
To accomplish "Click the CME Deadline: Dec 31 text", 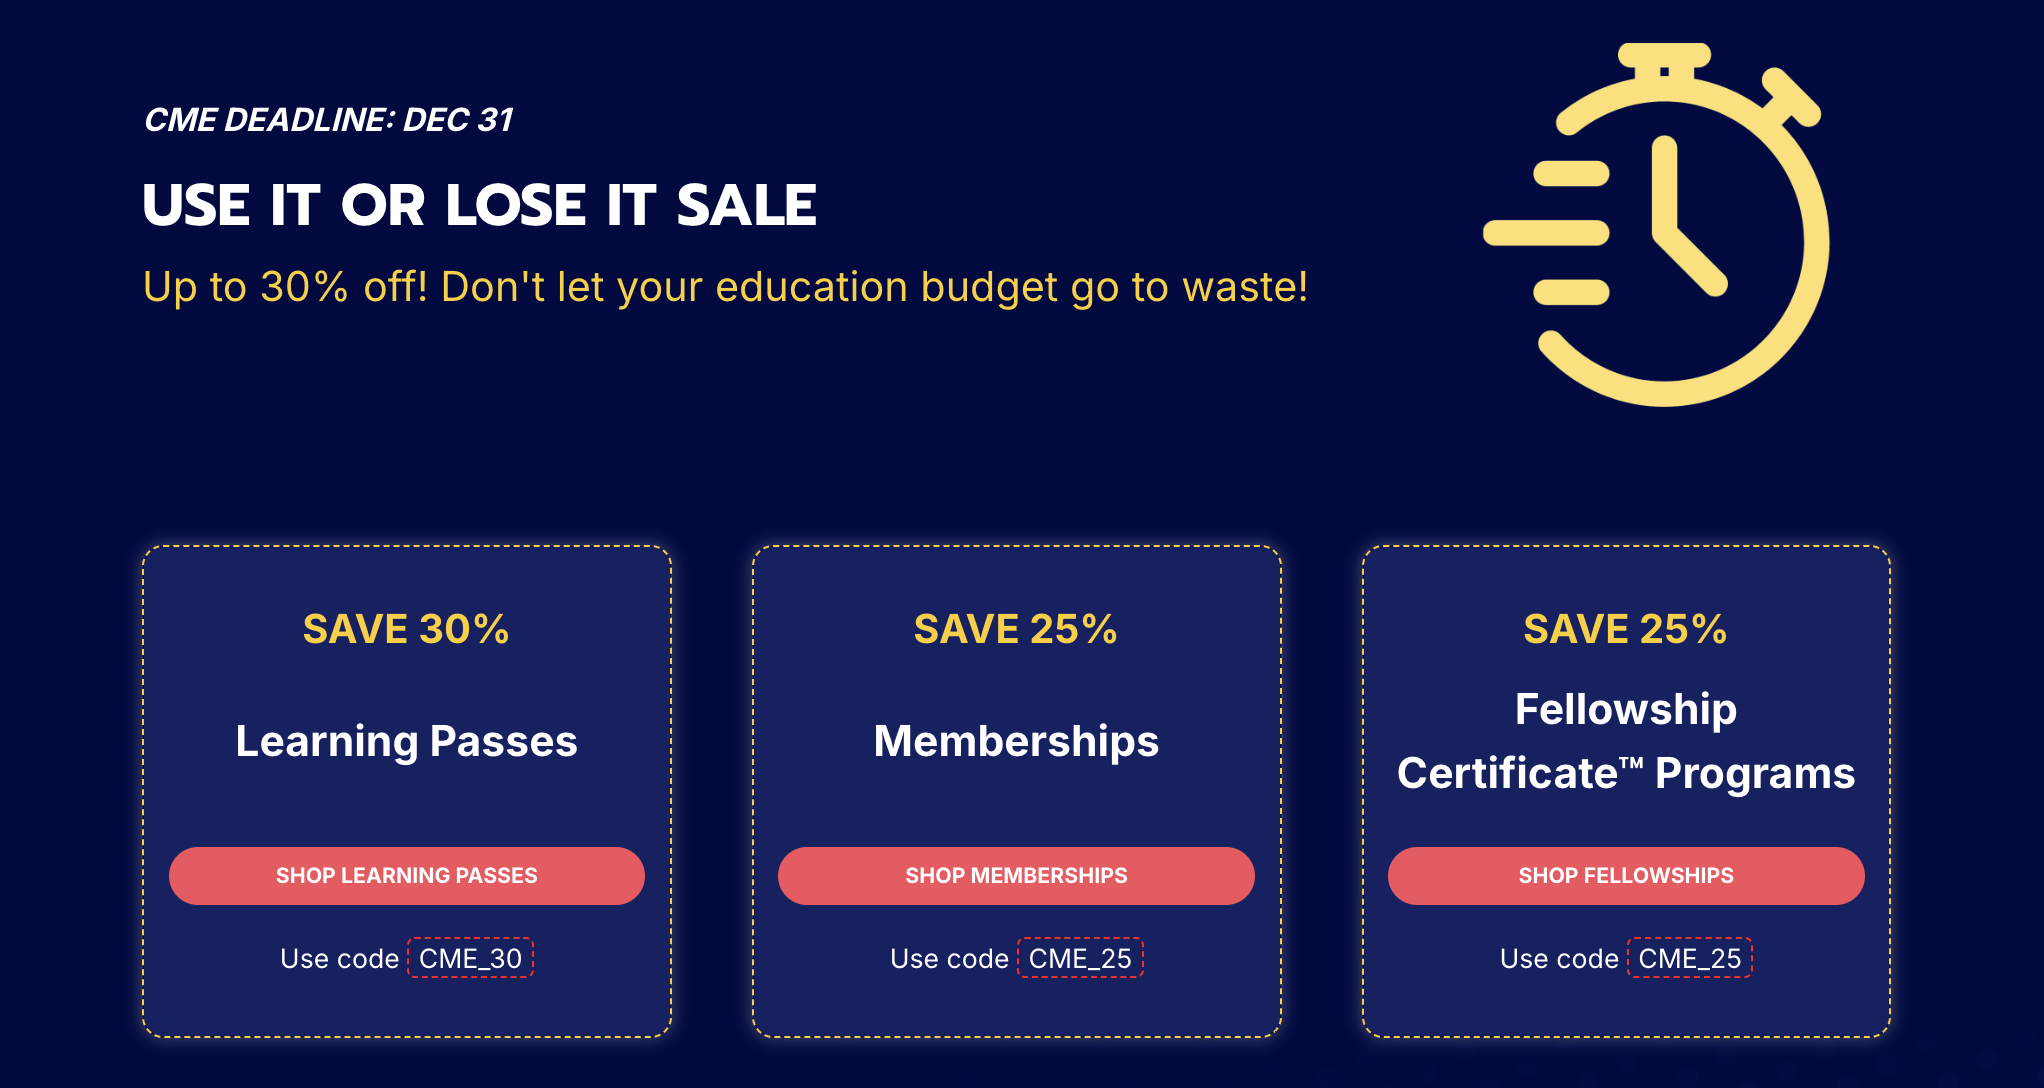I will point(329,120).
